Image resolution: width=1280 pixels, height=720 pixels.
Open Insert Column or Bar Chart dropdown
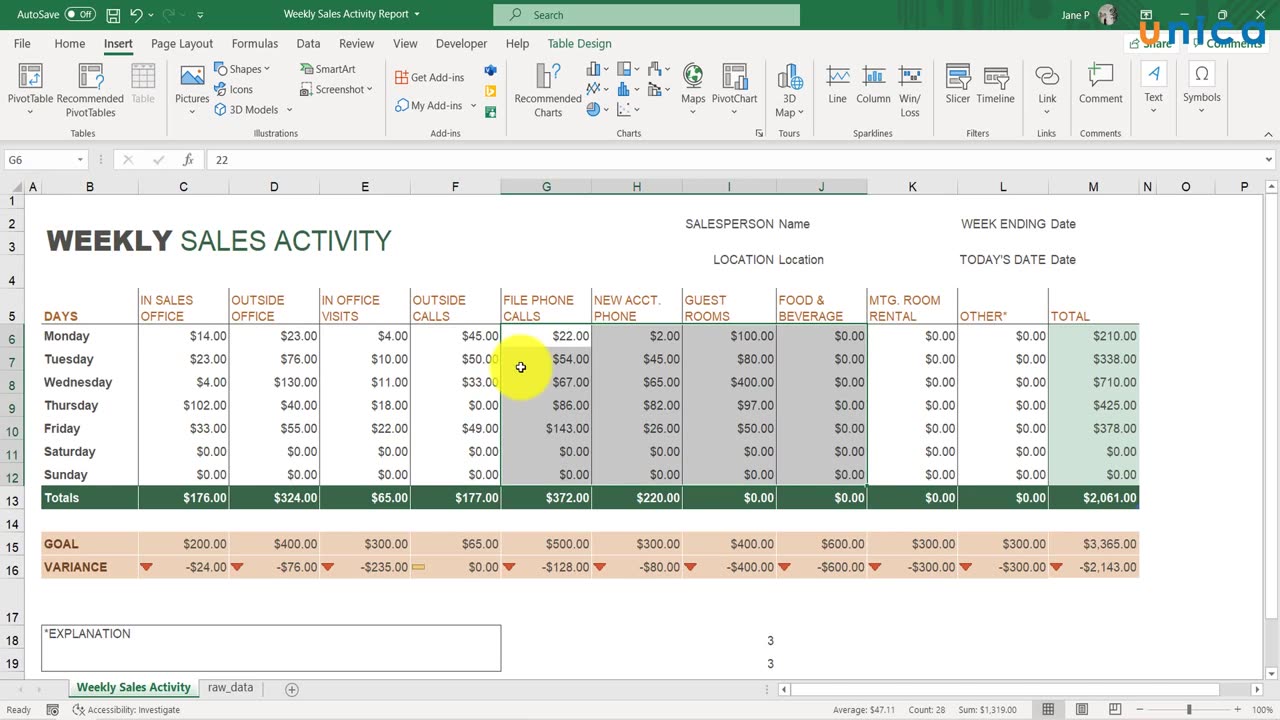click(597, 69)
